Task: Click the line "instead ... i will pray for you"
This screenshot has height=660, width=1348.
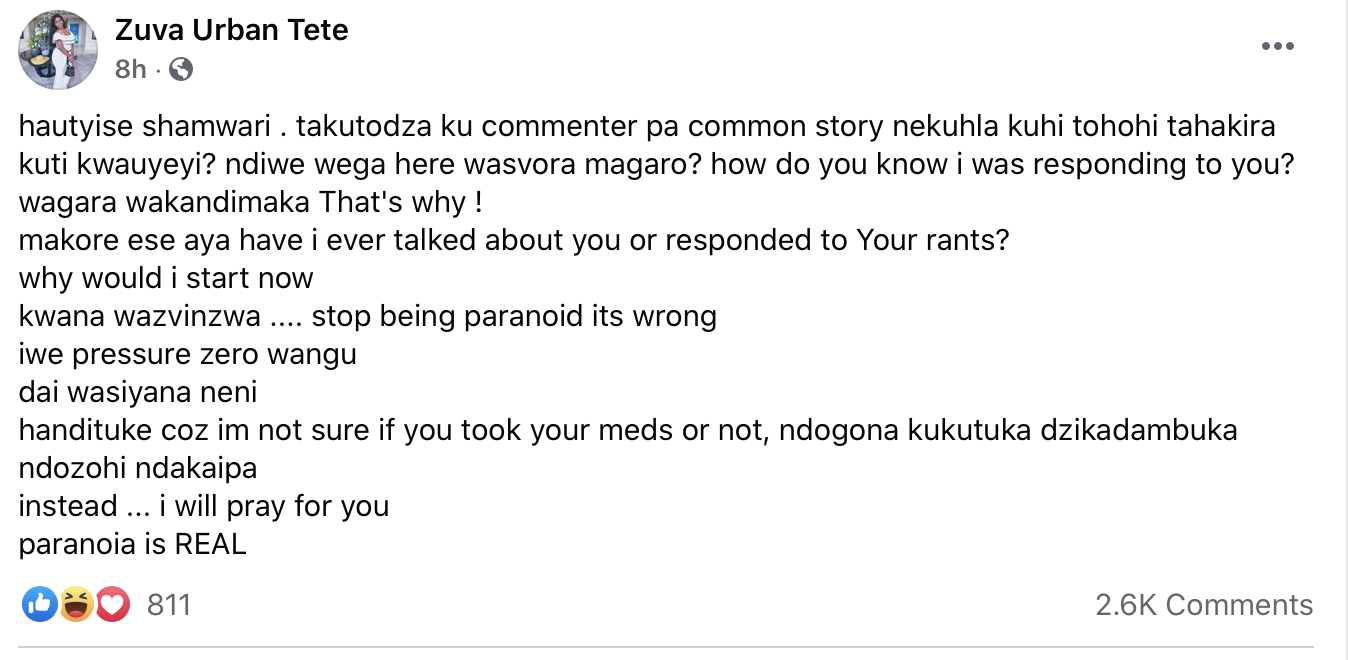Action: [204, 506]
